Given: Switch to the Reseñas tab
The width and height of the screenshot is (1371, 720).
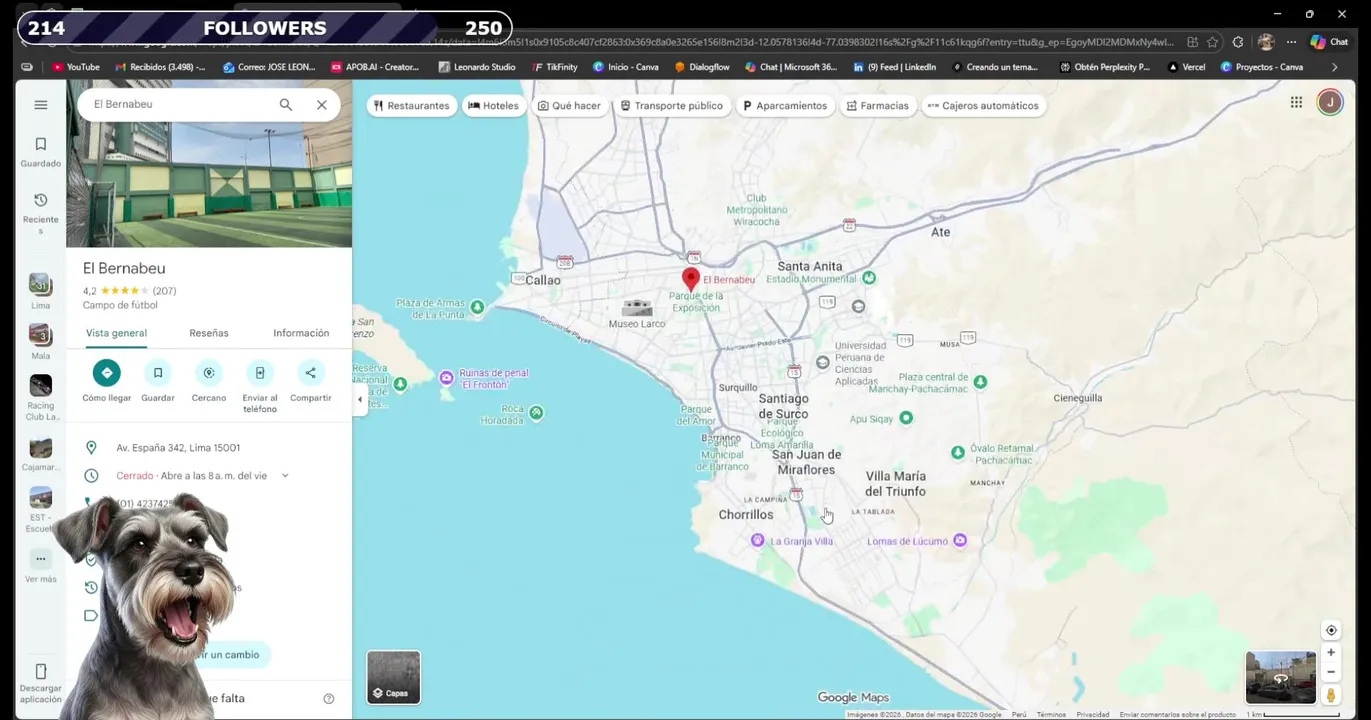Looking at the screenshot, I should (209, 333).
